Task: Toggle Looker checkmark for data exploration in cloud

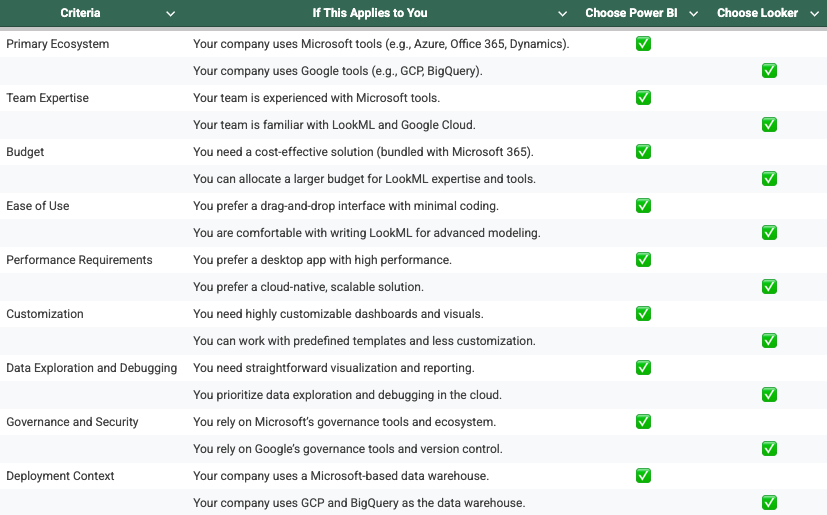Action: point(769,395)
